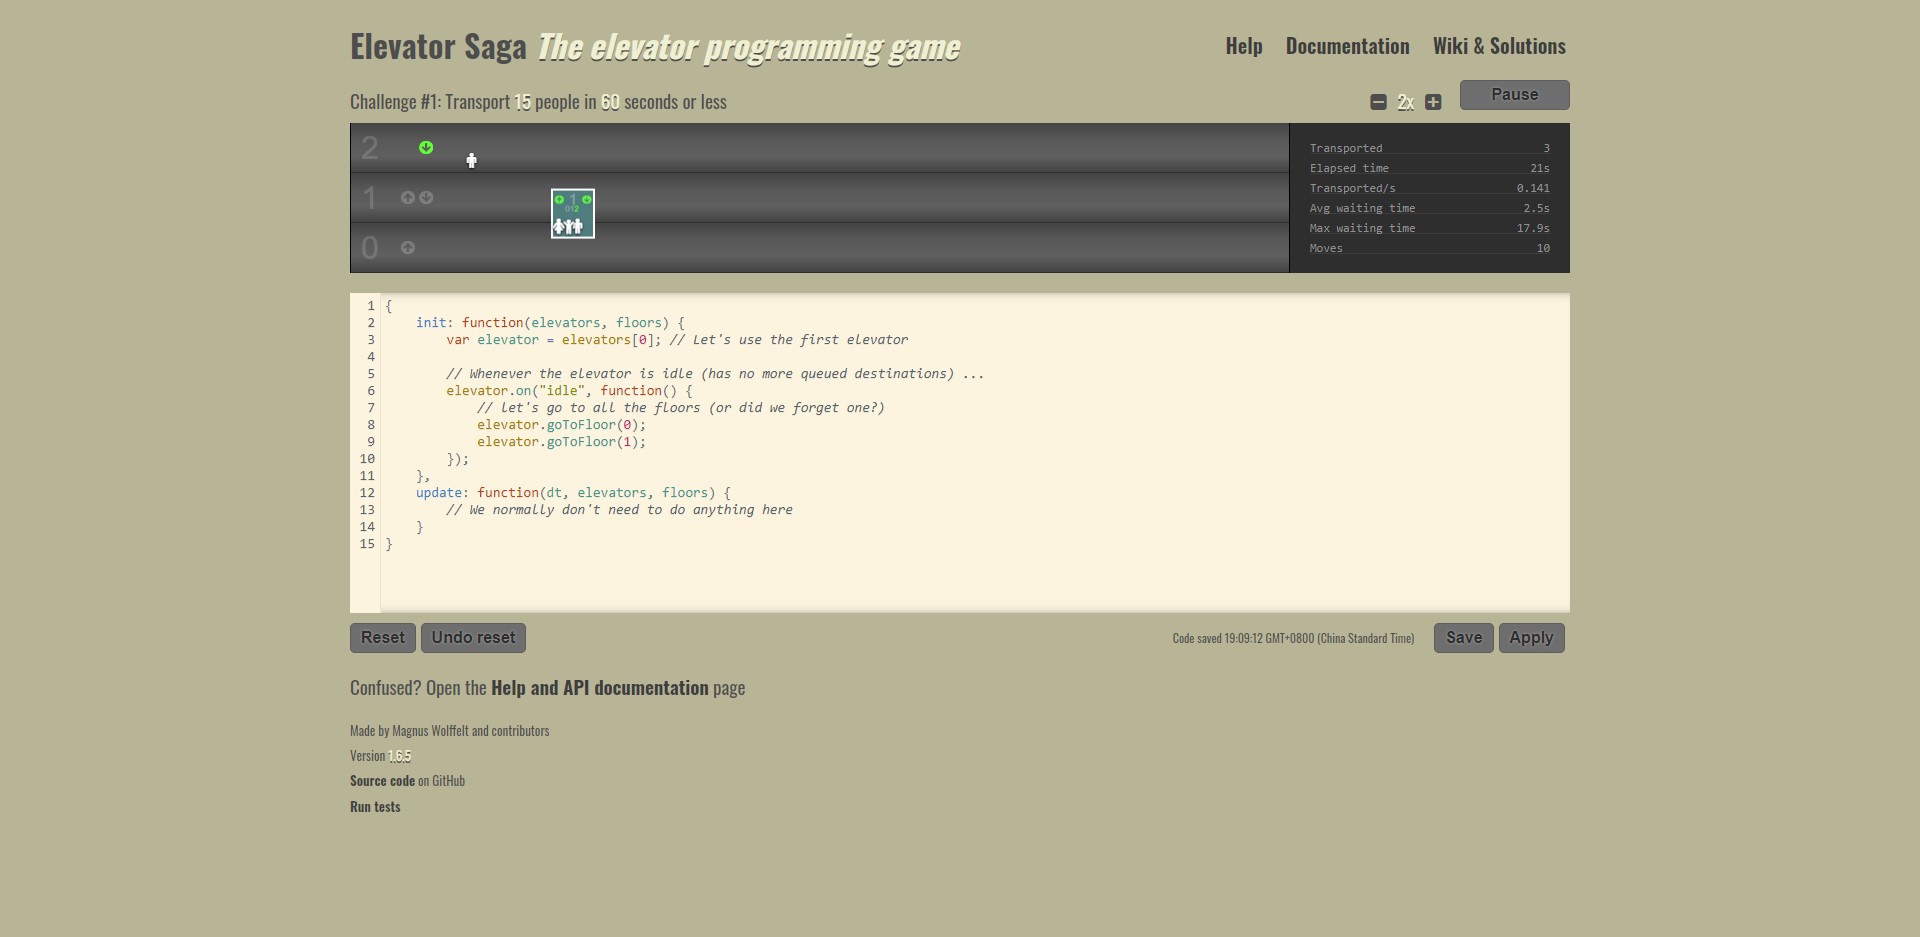Viewport: 1920px width, 937px height.
Task: Click code line containing elevator.on("idle"
Action: pyautogui.click(x=569, y=391)
